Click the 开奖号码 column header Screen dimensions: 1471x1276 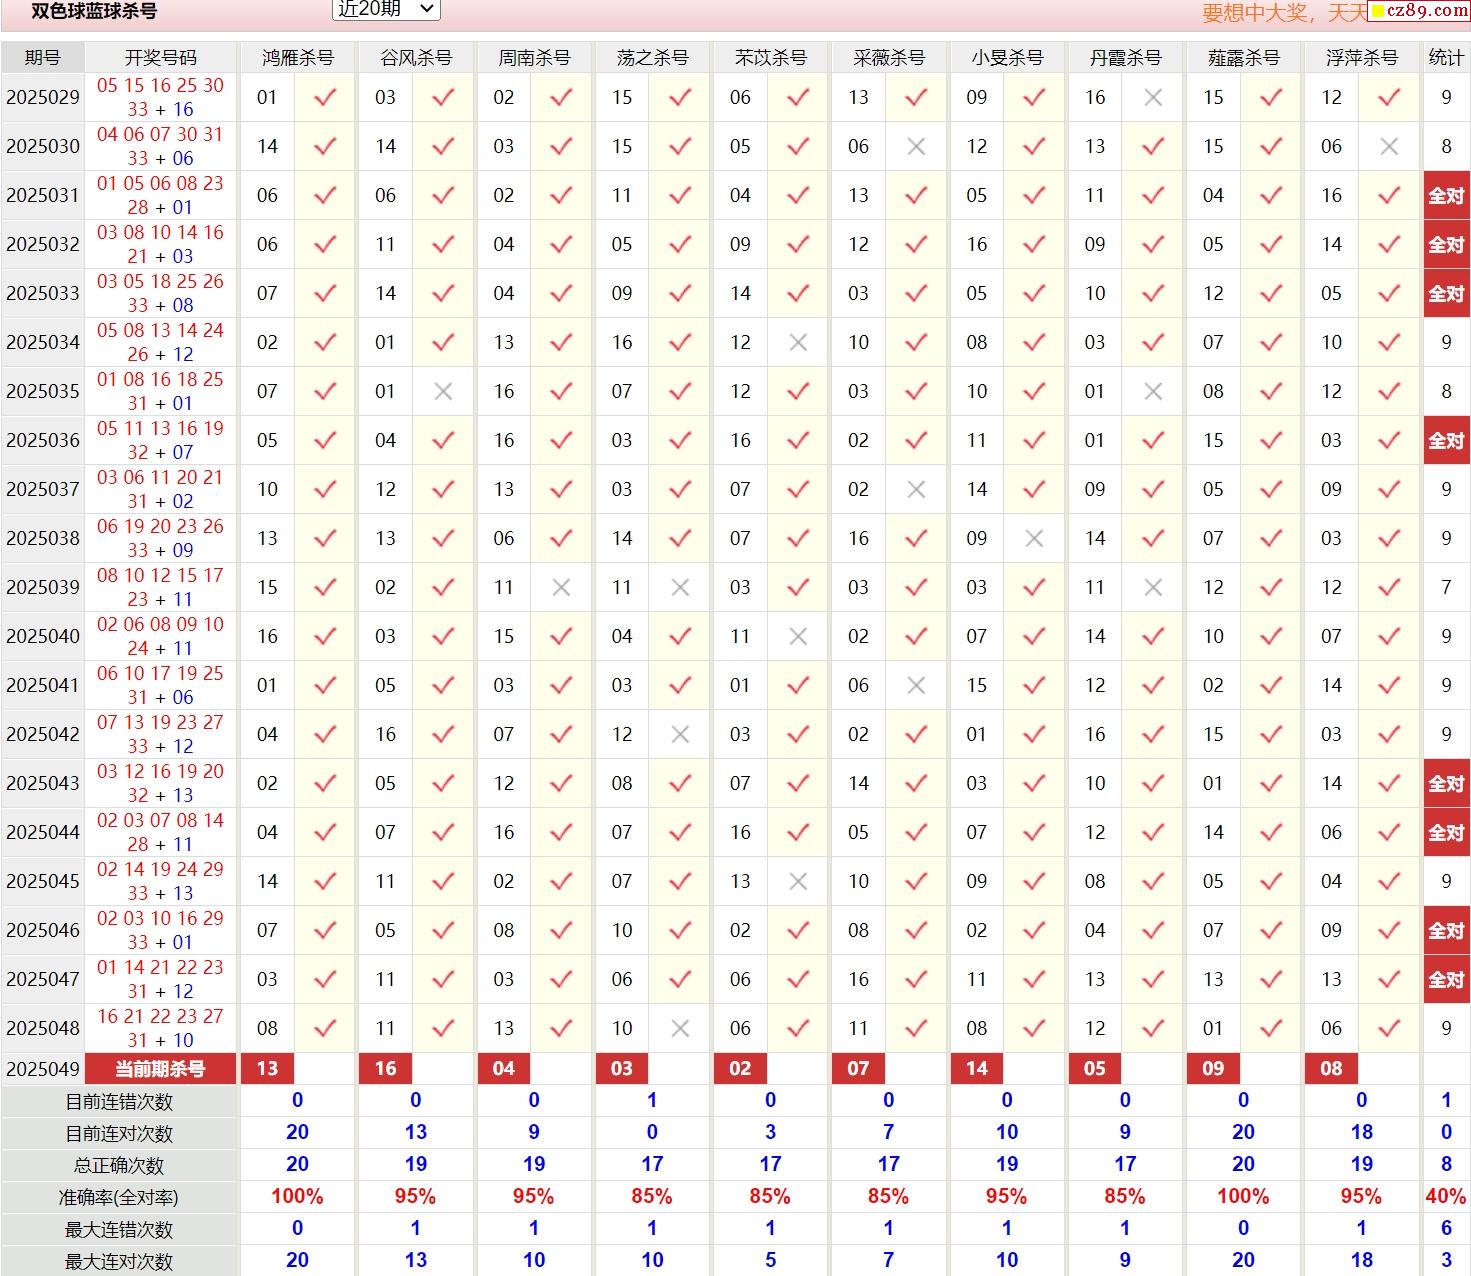pos(161,58)
